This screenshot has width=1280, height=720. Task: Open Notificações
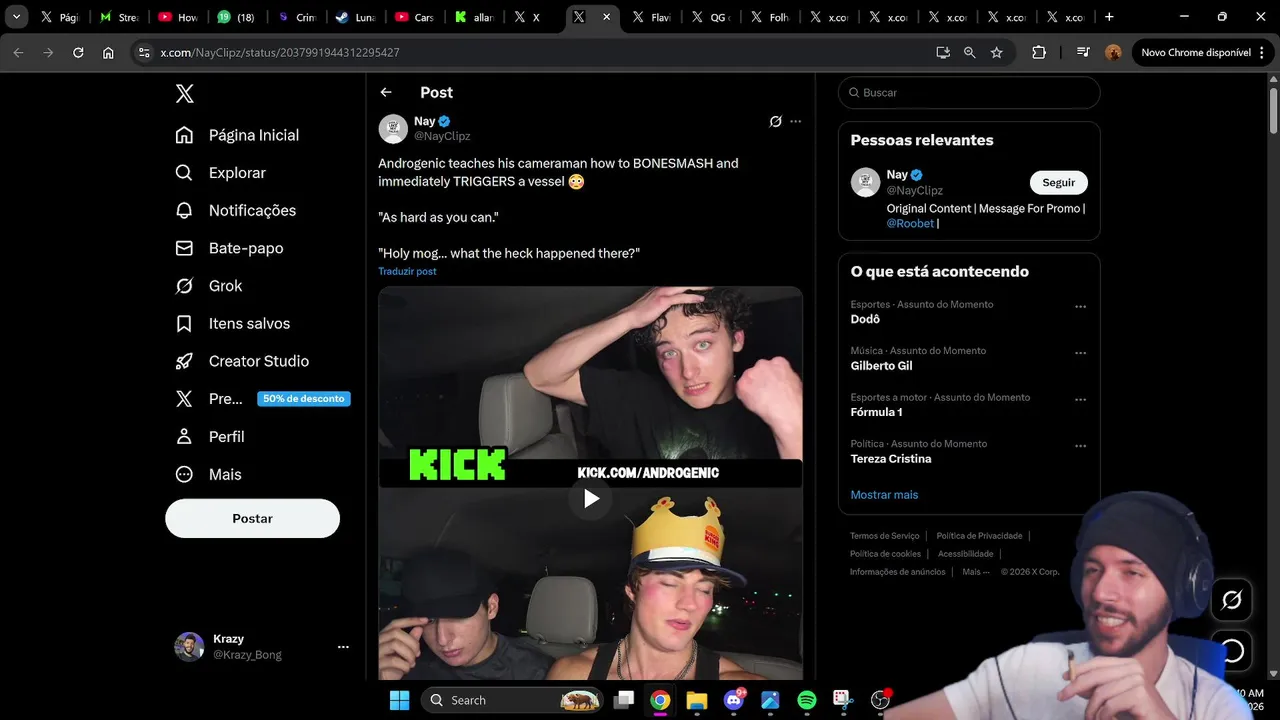point(236,210)
